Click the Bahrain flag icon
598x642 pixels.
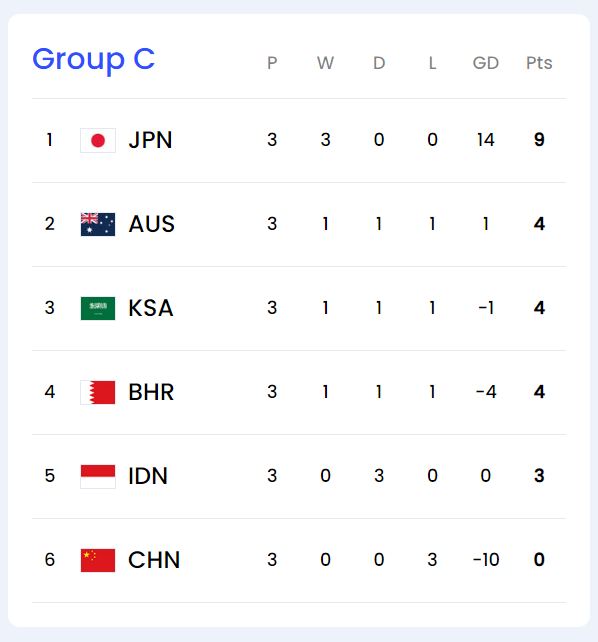point(98,392)
